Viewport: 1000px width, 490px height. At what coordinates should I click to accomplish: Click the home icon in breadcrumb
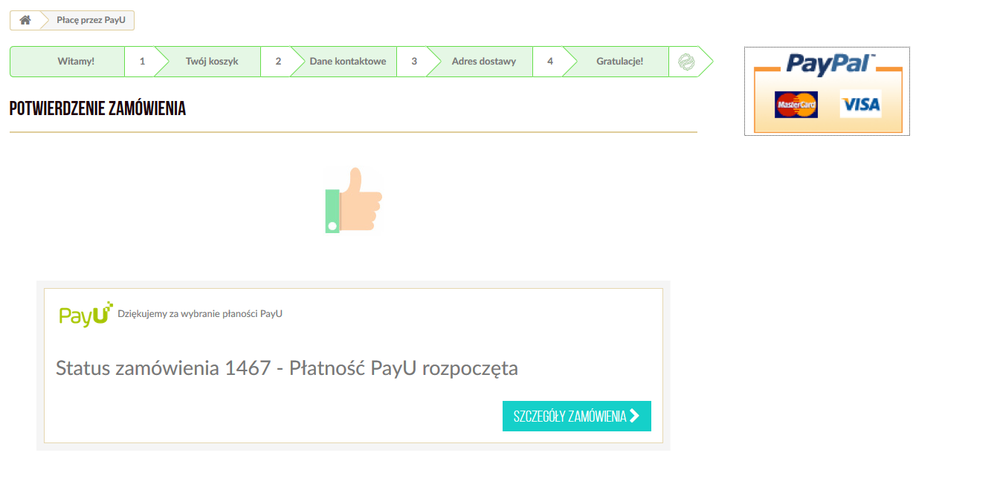25,20
